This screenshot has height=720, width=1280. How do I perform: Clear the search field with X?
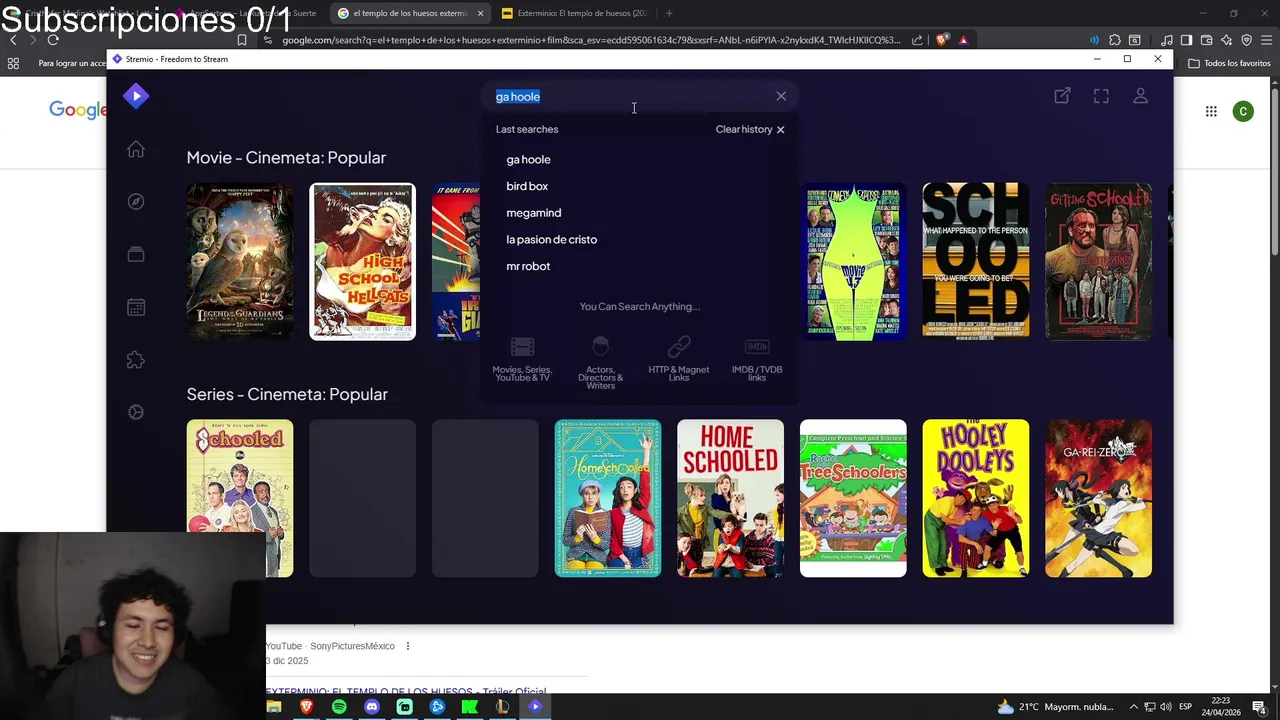coord(781,96)
